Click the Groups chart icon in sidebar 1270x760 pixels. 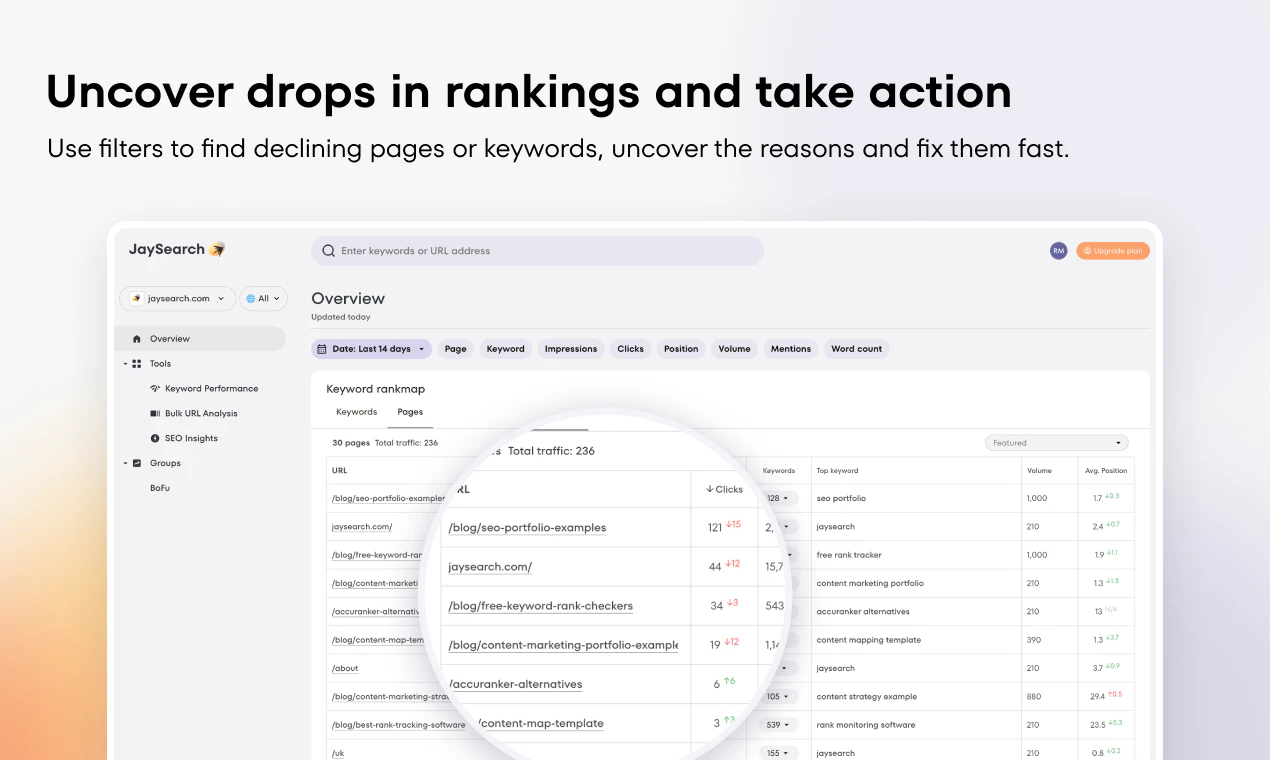137,463
